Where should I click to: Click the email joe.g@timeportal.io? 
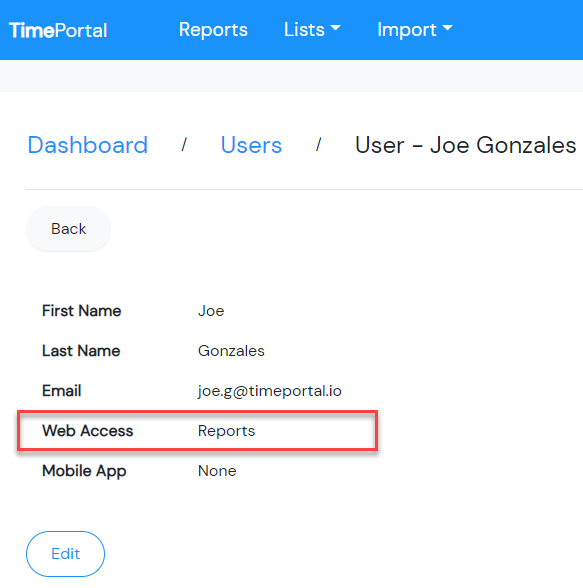[270, 391]
